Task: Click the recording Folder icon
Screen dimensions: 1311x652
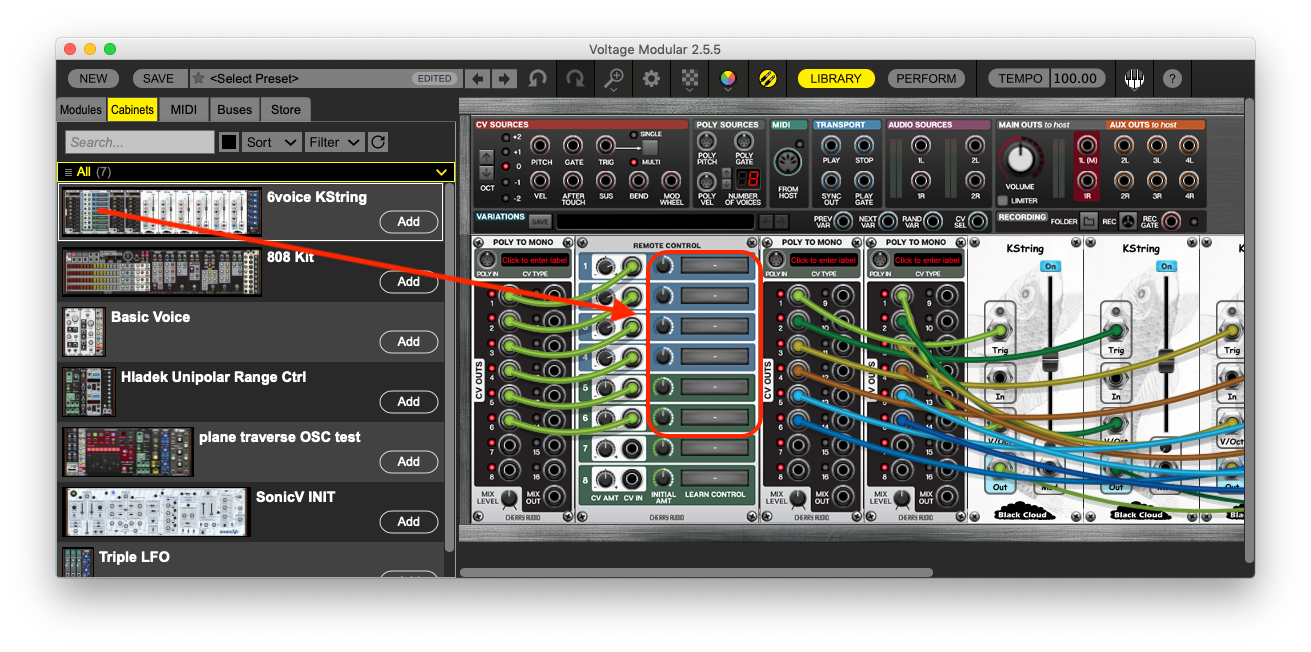Action: (x=1089, y=221)
